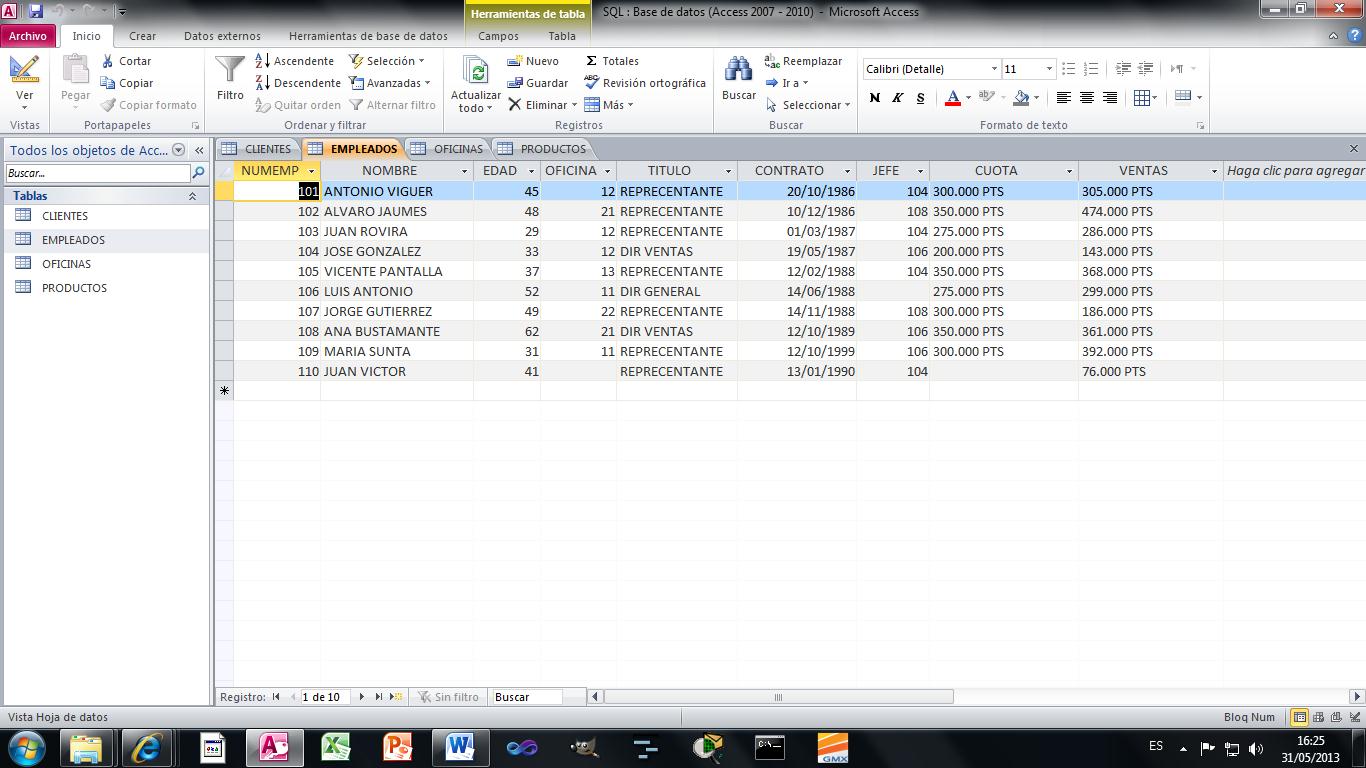The height and width of the screenshot is (768, 1366).
Task: Click the Save icon in quick access toolbar
Action: point(36,11)
